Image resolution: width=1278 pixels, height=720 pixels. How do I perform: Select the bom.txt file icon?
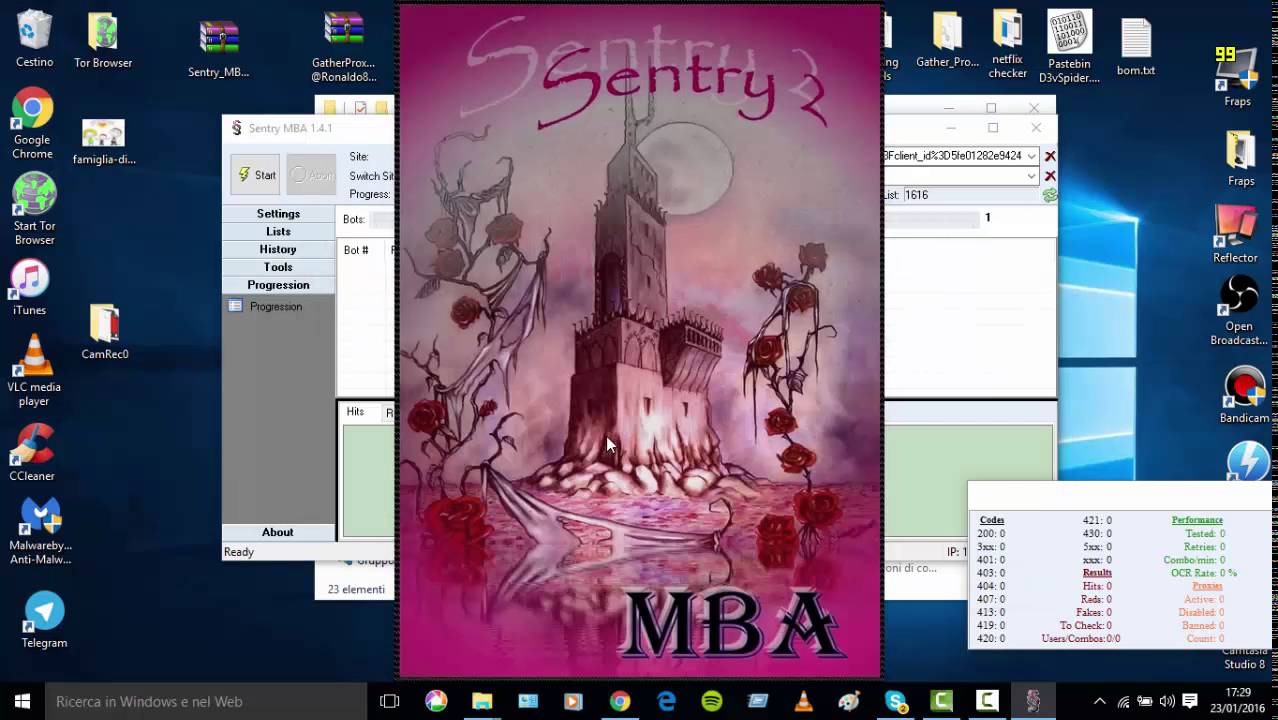pos(1136,46)
